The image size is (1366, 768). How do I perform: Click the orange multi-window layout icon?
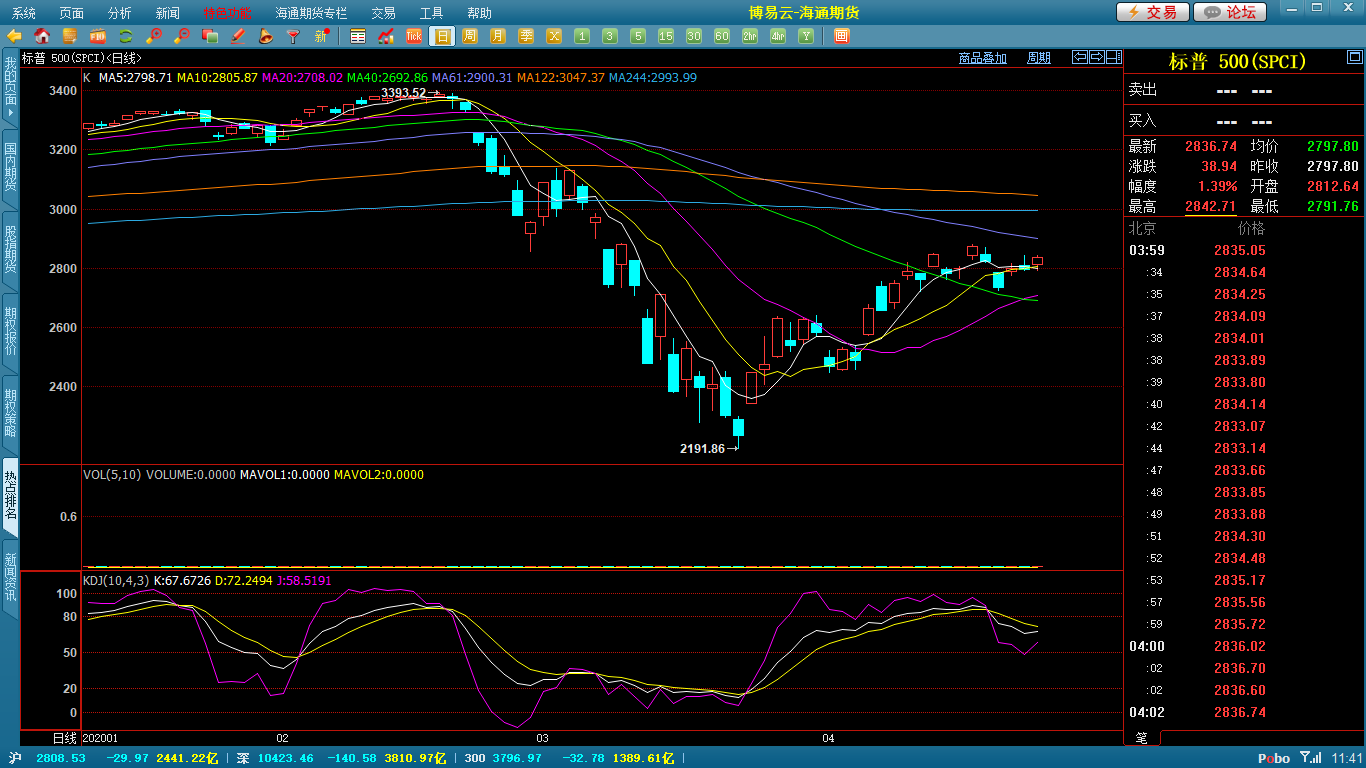(841, 36)
